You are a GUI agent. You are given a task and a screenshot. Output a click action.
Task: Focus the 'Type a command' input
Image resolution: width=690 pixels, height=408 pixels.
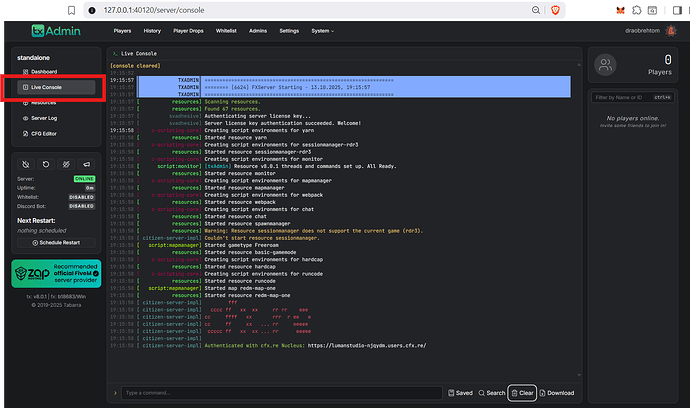tap(280, 393)
